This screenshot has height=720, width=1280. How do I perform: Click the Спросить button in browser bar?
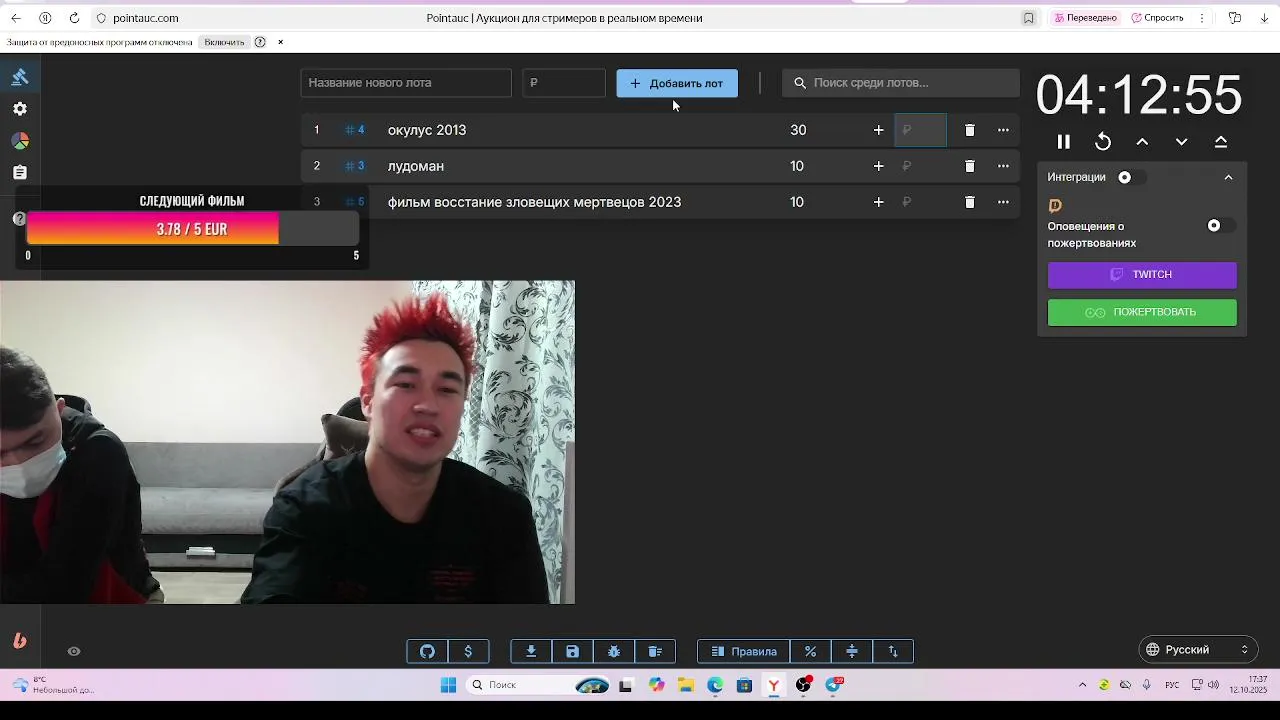[1157, 18]
